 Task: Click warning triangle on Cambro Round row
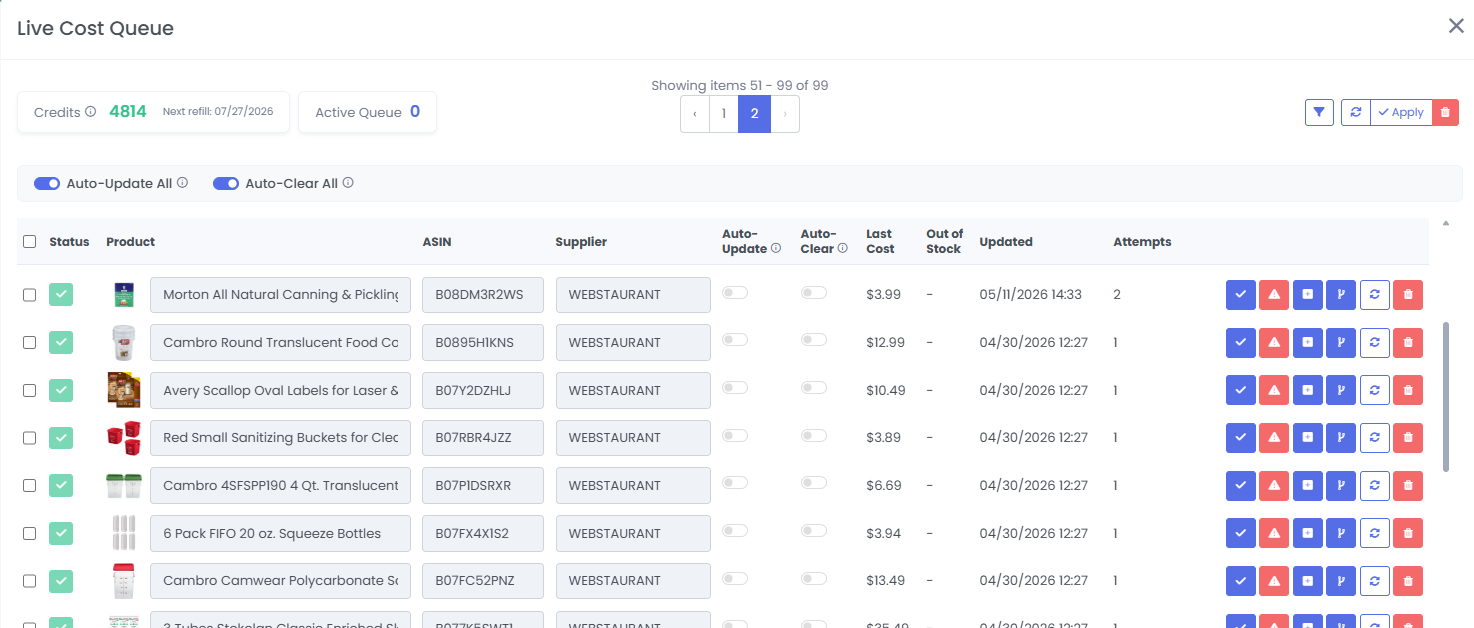(x=1274, y=342)
